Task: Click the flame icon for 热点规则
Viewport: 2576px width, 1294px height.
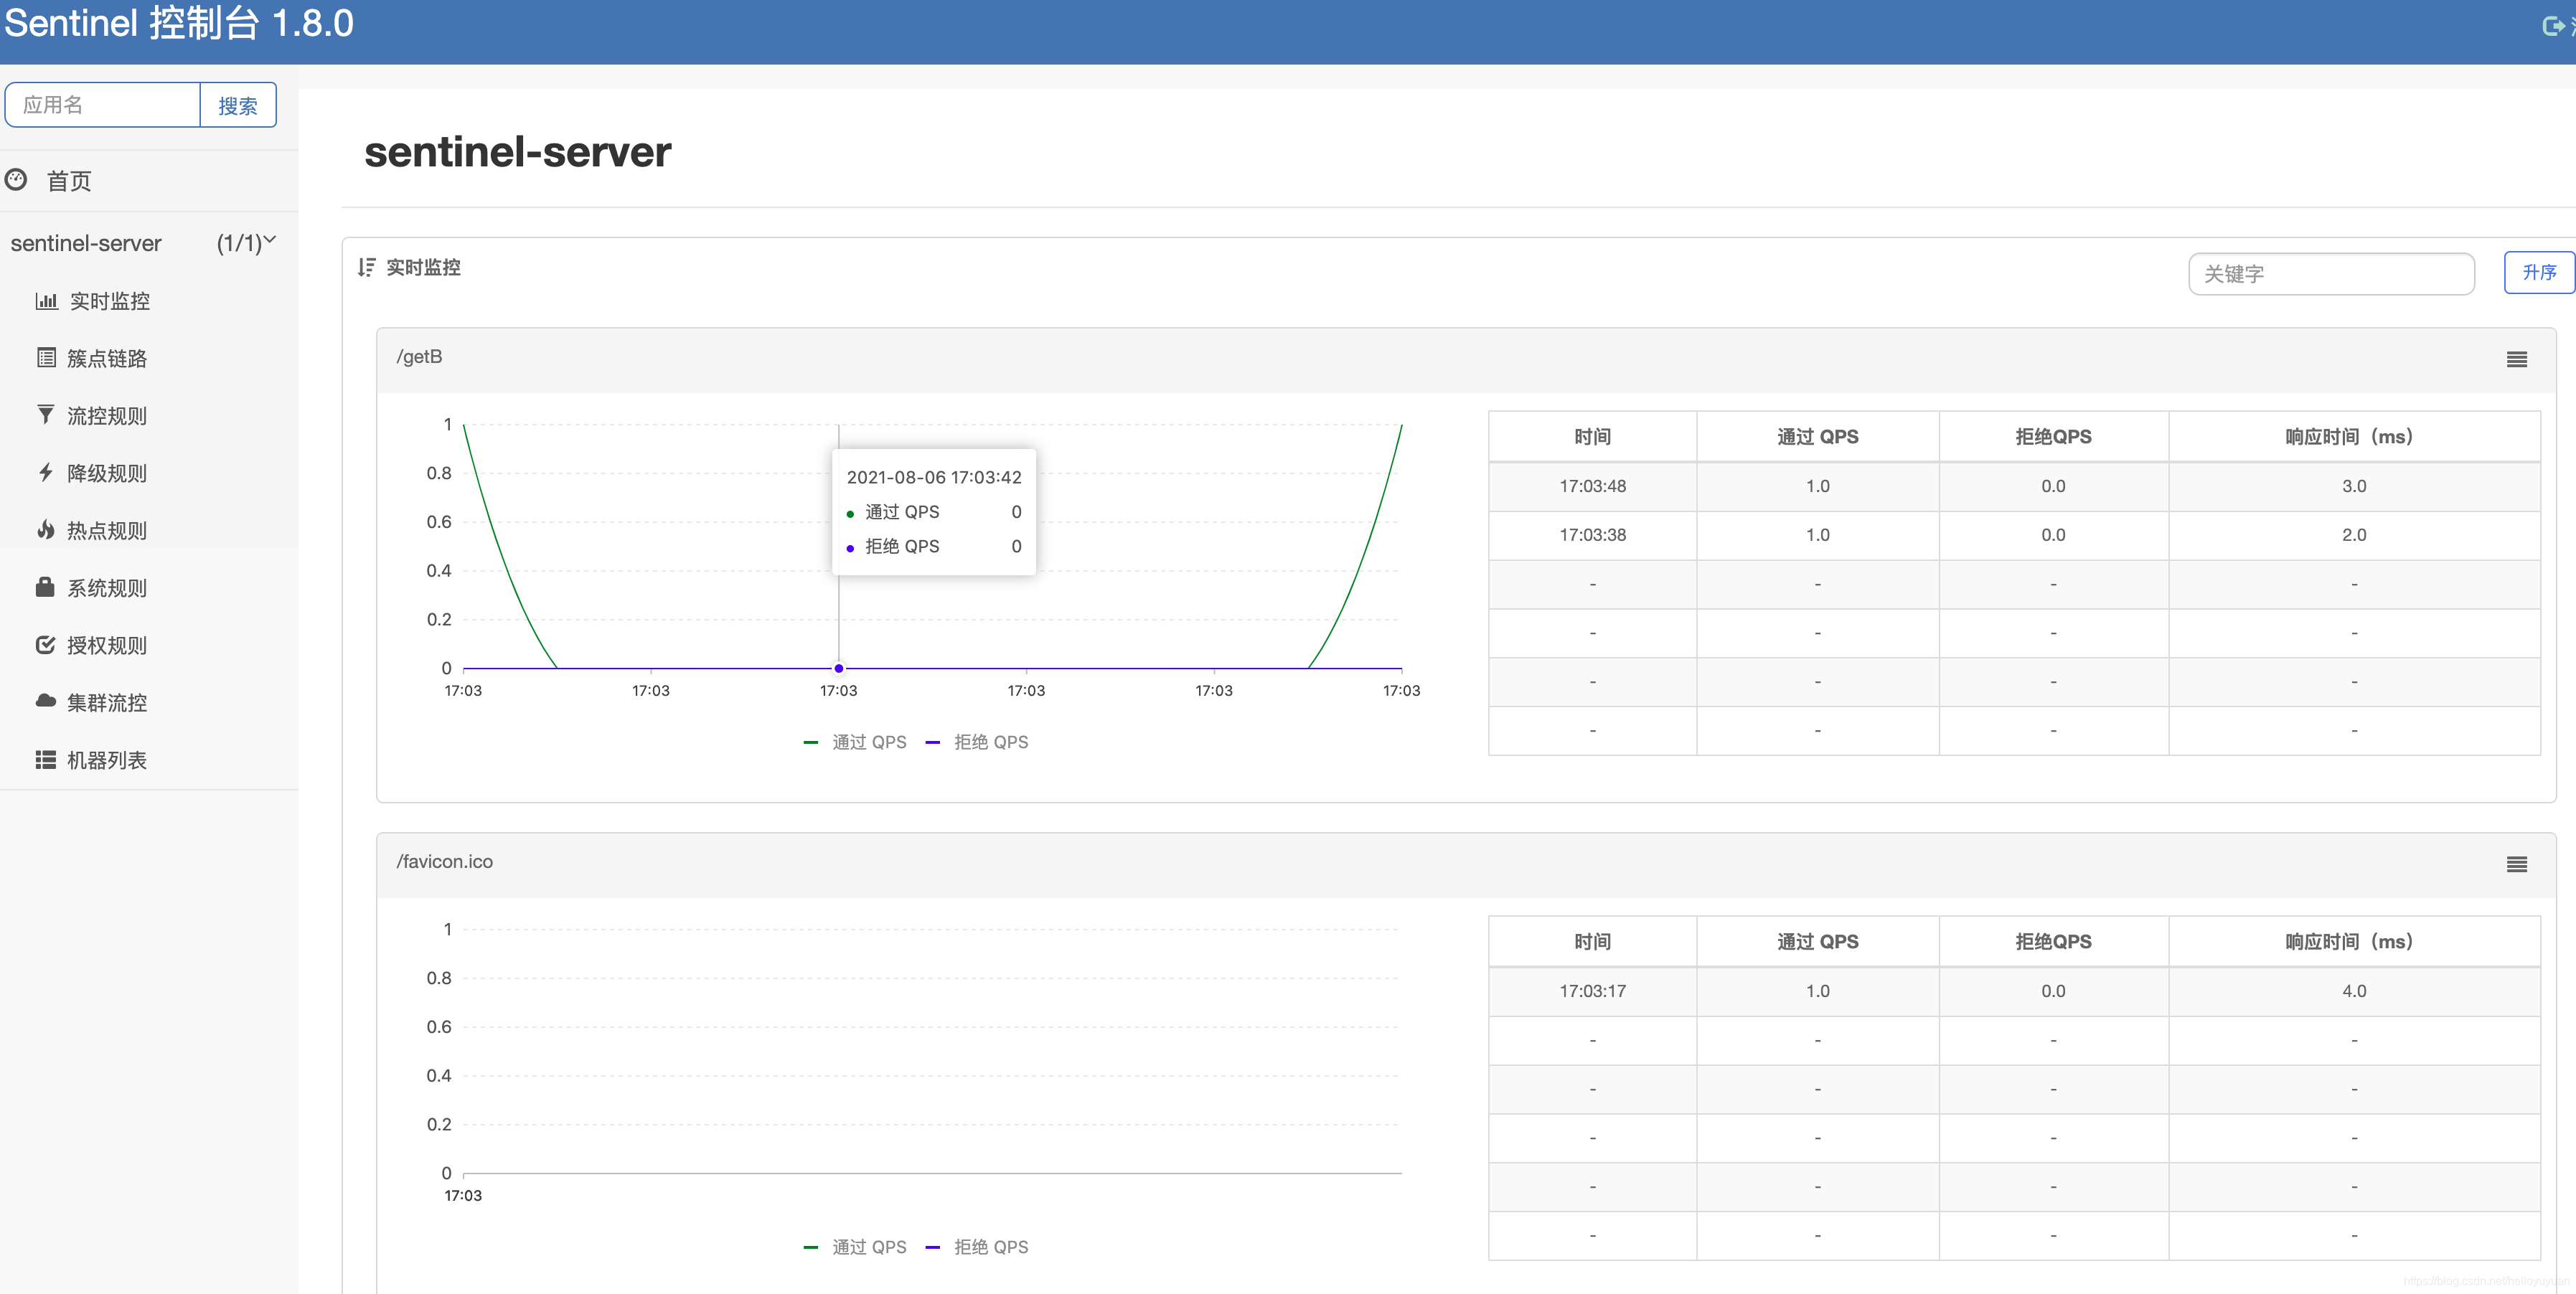Action: point(46,530)
